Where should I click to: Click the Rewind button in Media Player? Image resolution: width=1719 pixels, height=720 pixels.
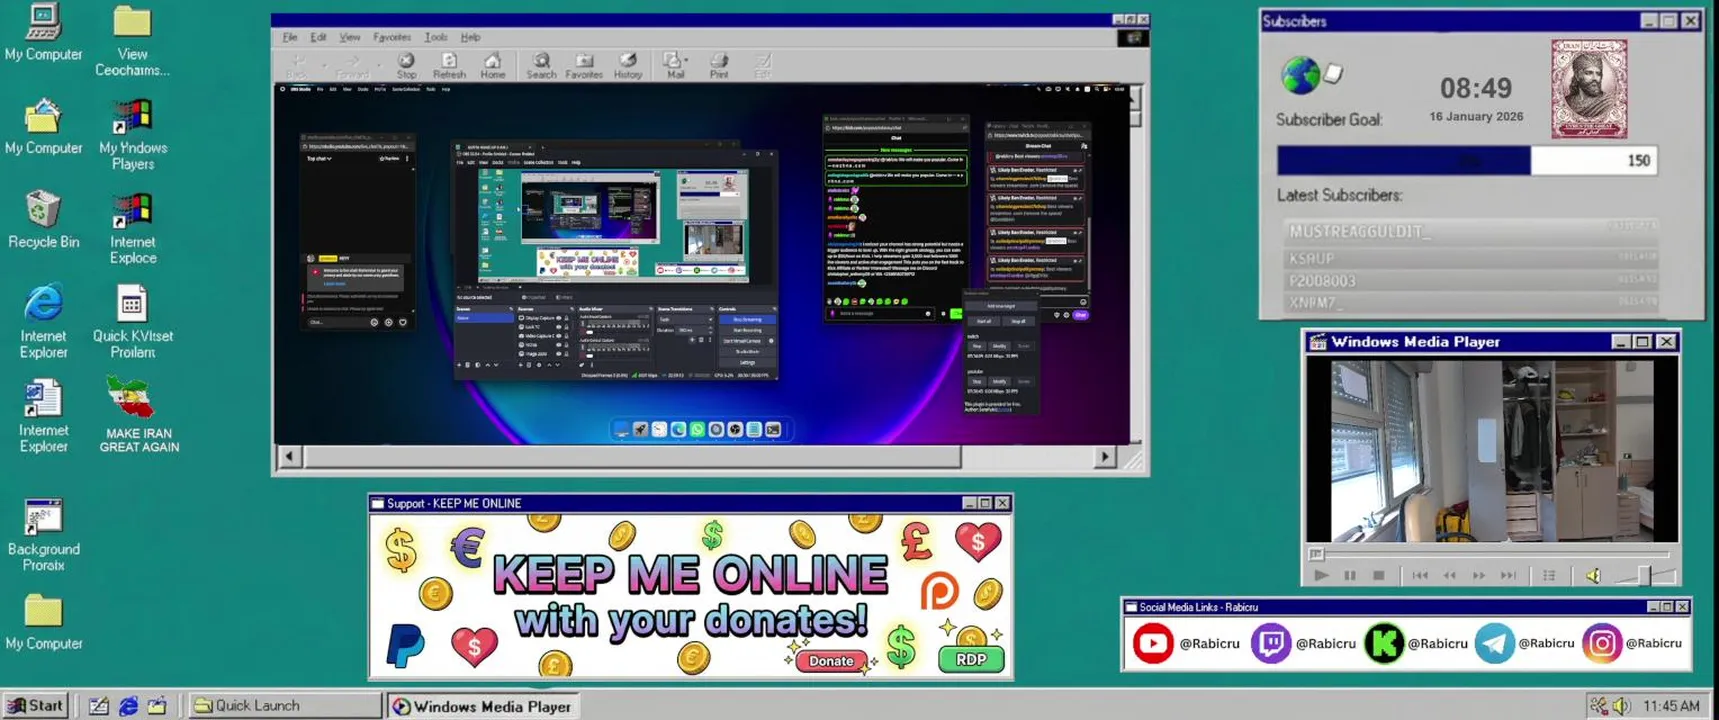1449,576
